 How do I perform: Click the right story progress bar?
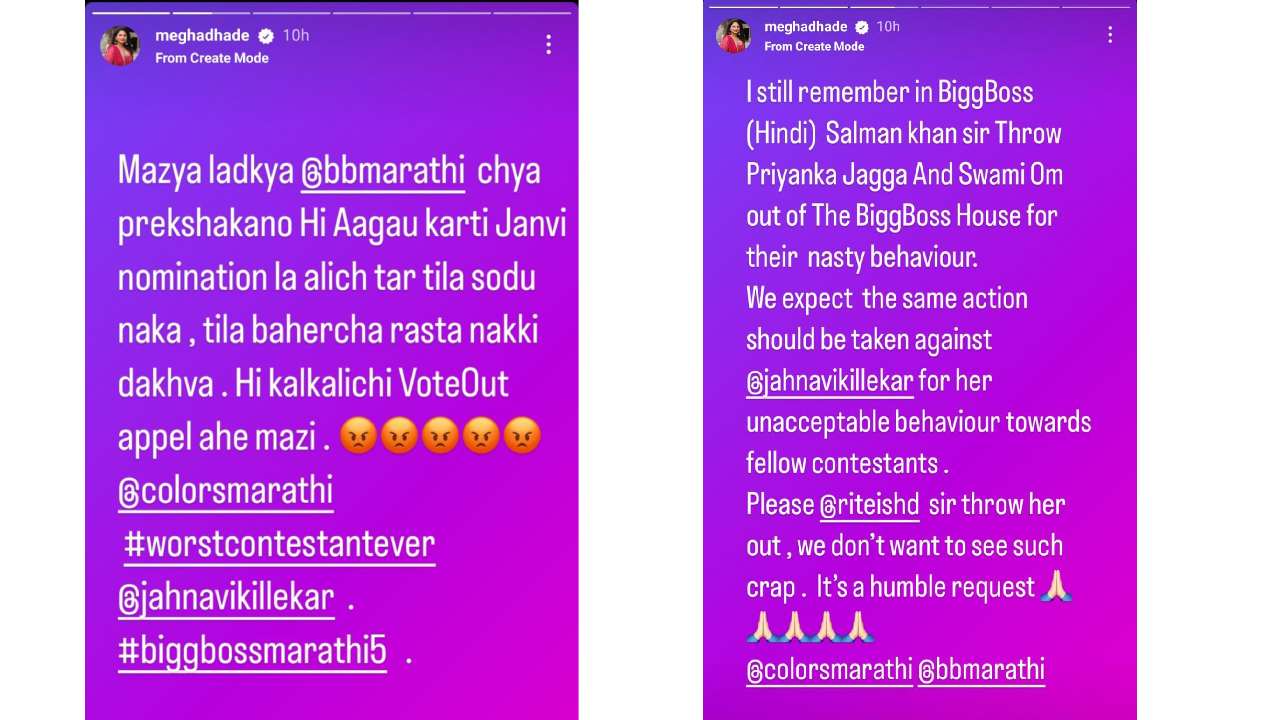click(x=920, y=4)
